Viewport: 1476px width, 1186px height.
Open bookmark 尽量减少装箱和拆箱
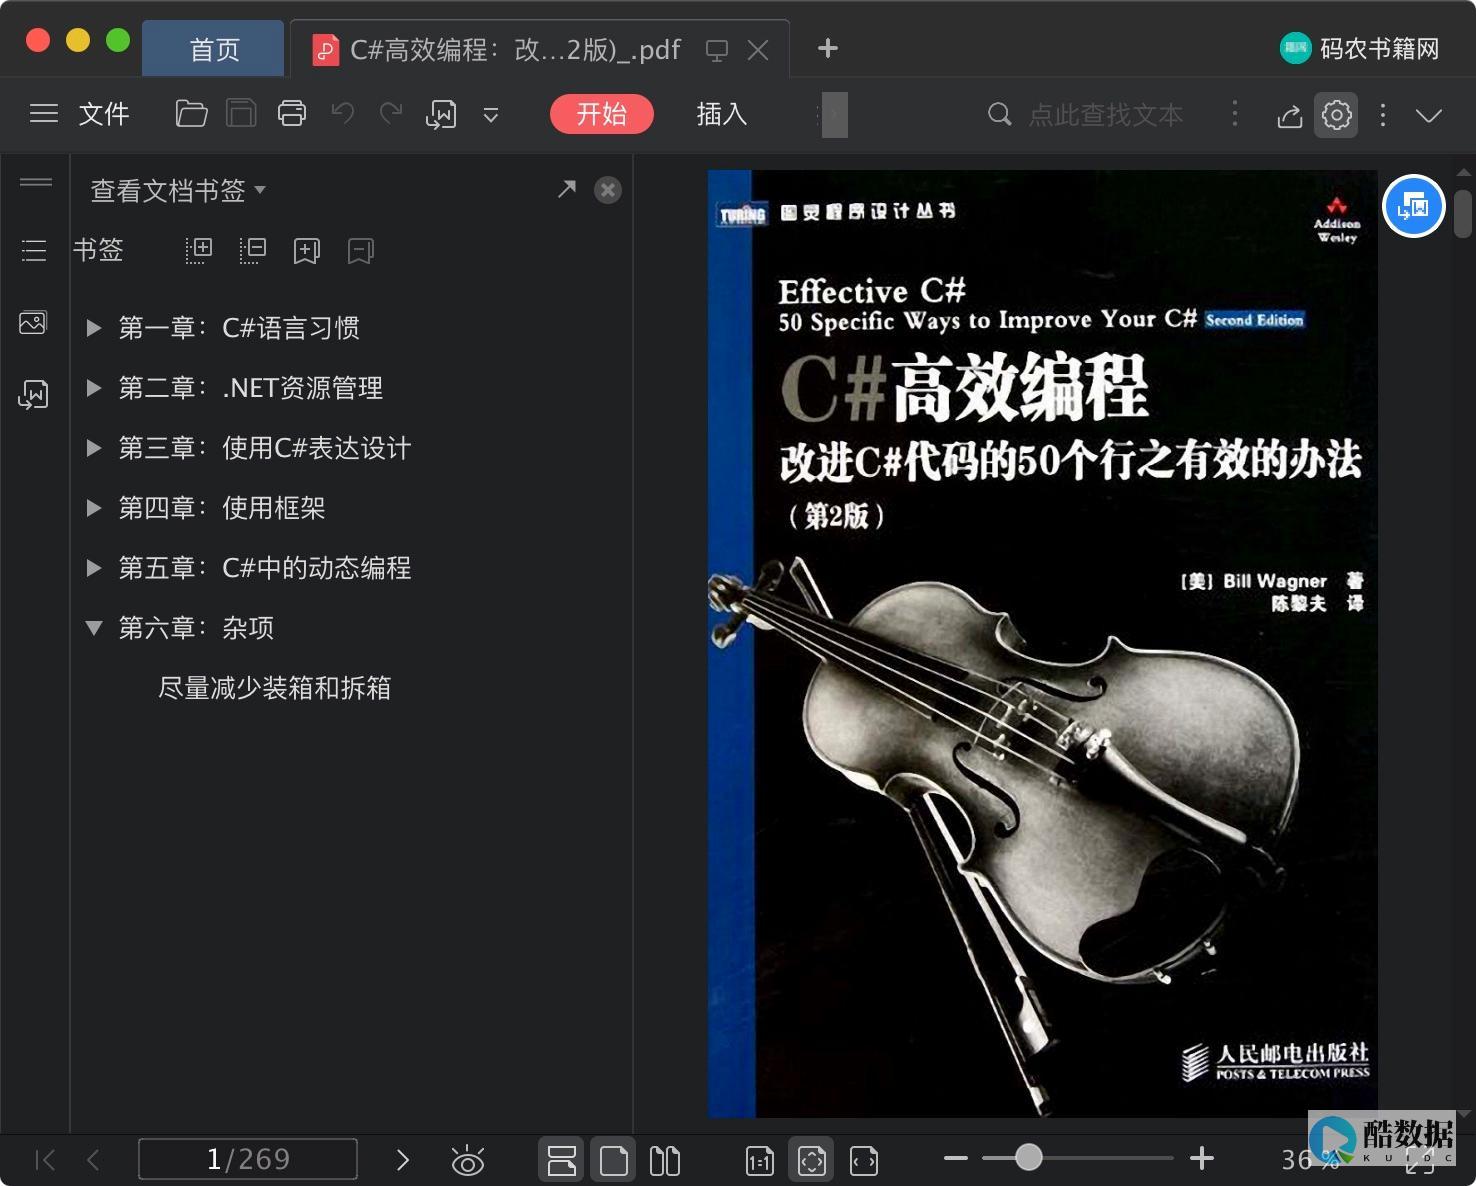(x=275, y=688)
